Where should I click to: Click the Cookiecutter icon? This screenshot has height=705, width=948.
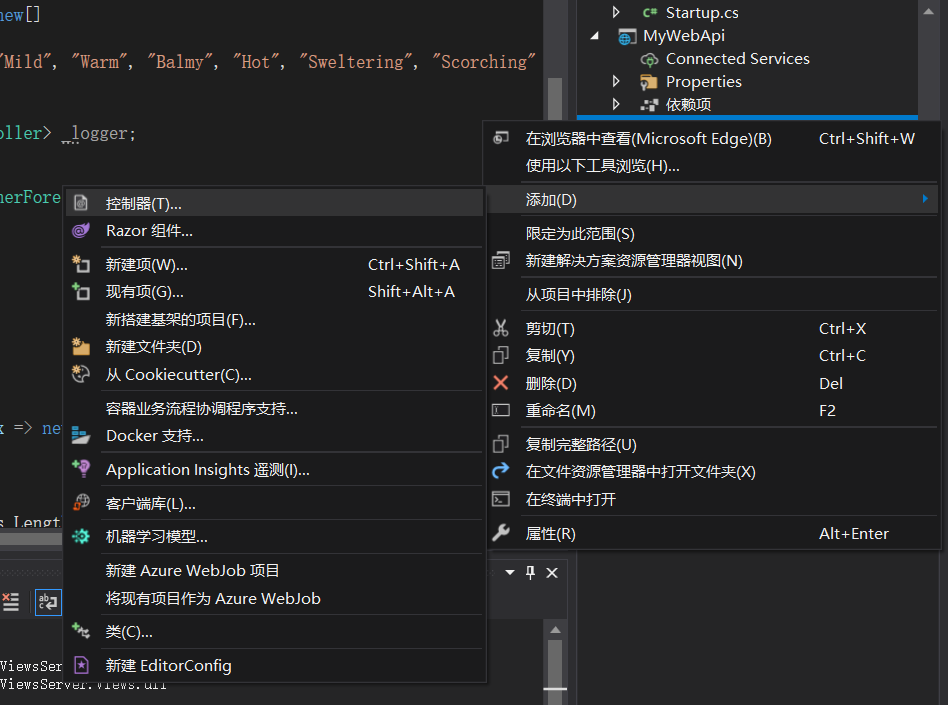pos(81,374)
